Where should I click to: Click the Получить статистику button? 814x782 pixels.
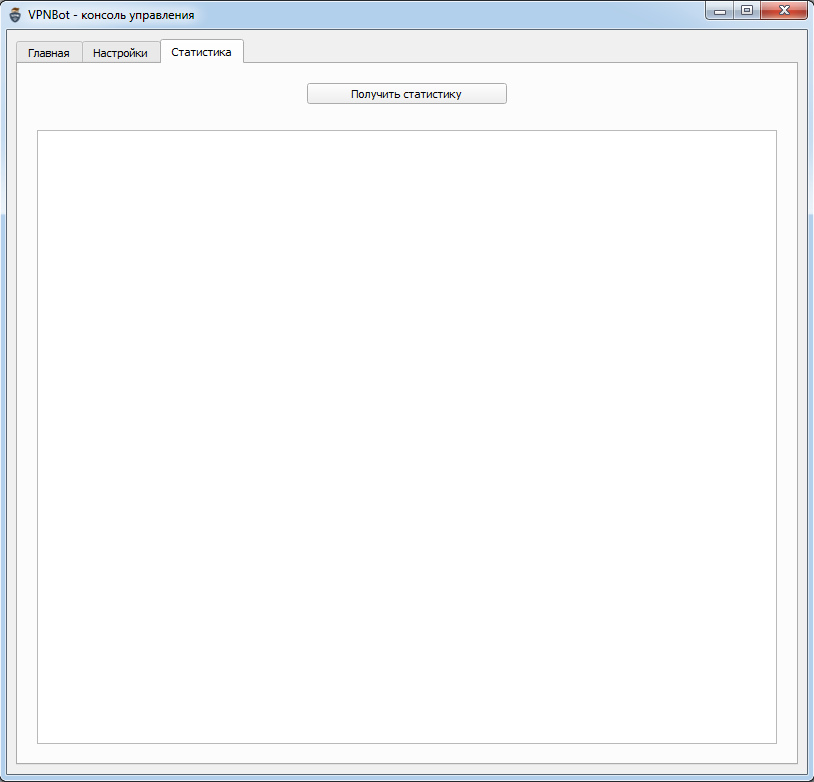(406, 94)
